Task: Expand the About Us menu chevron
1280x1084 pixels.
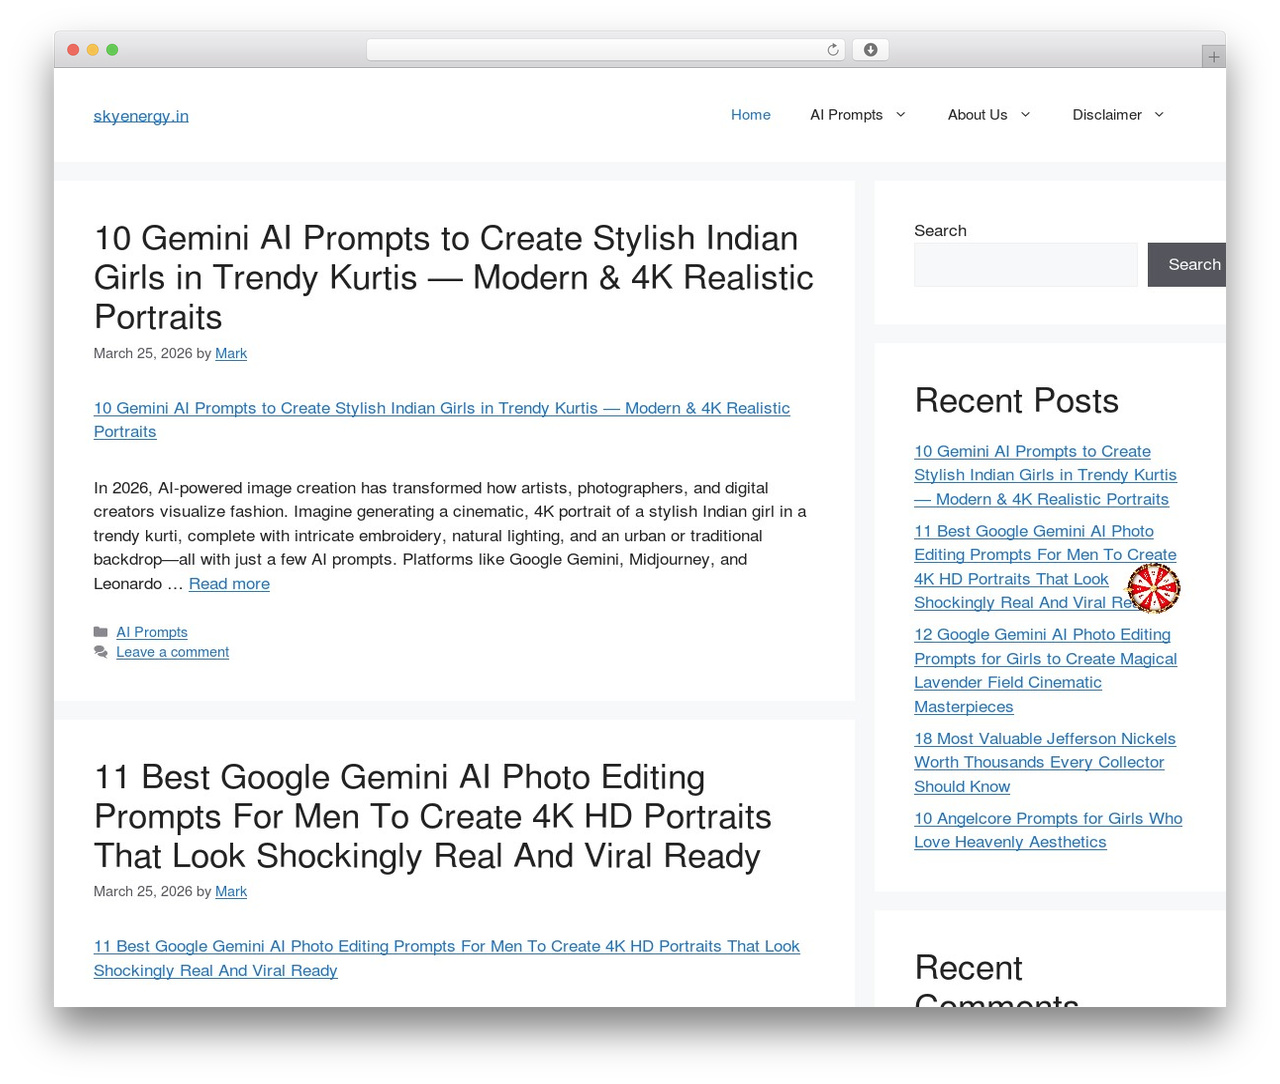Action: point(1025,115)
